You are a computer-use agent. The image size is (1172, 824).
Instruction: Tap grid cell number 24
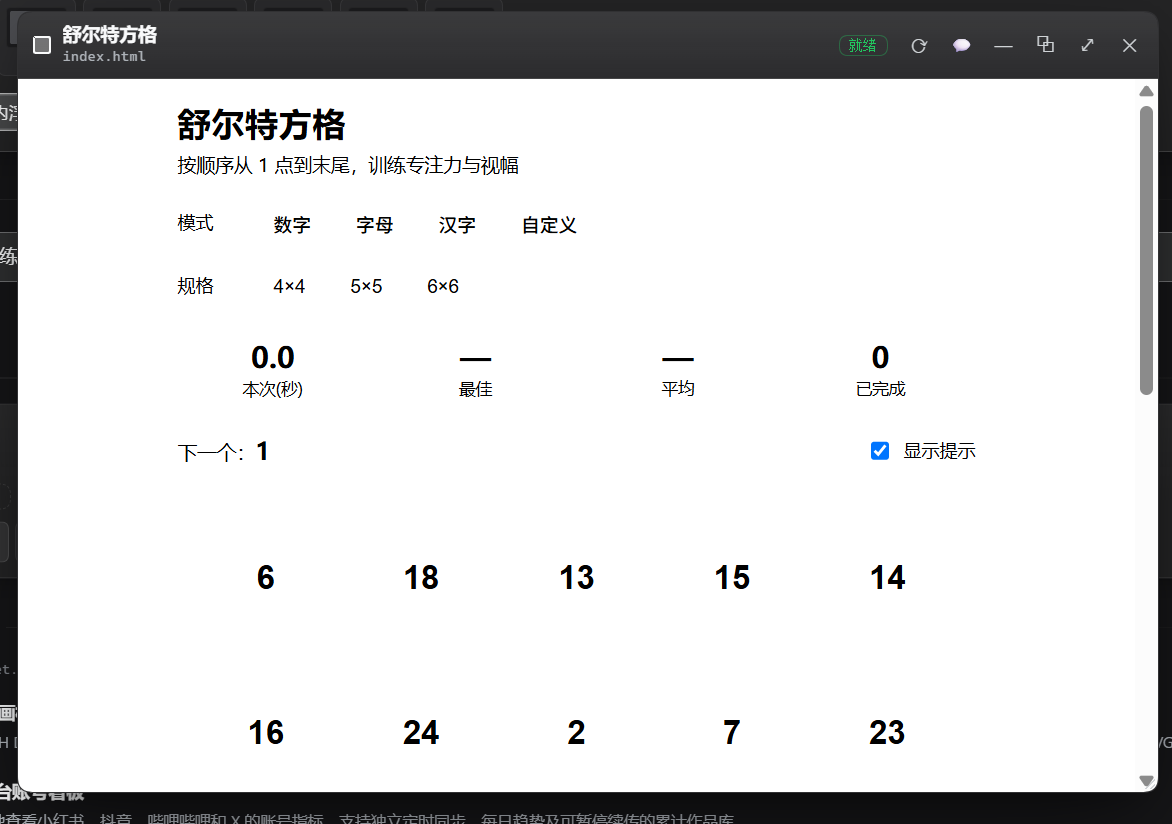(421, 732)
